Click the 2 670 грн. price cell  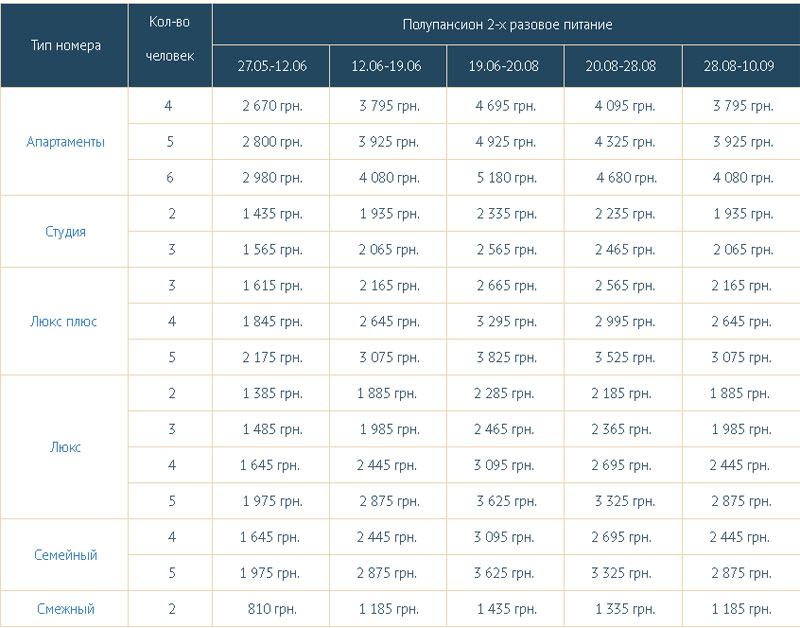(272, 106)
